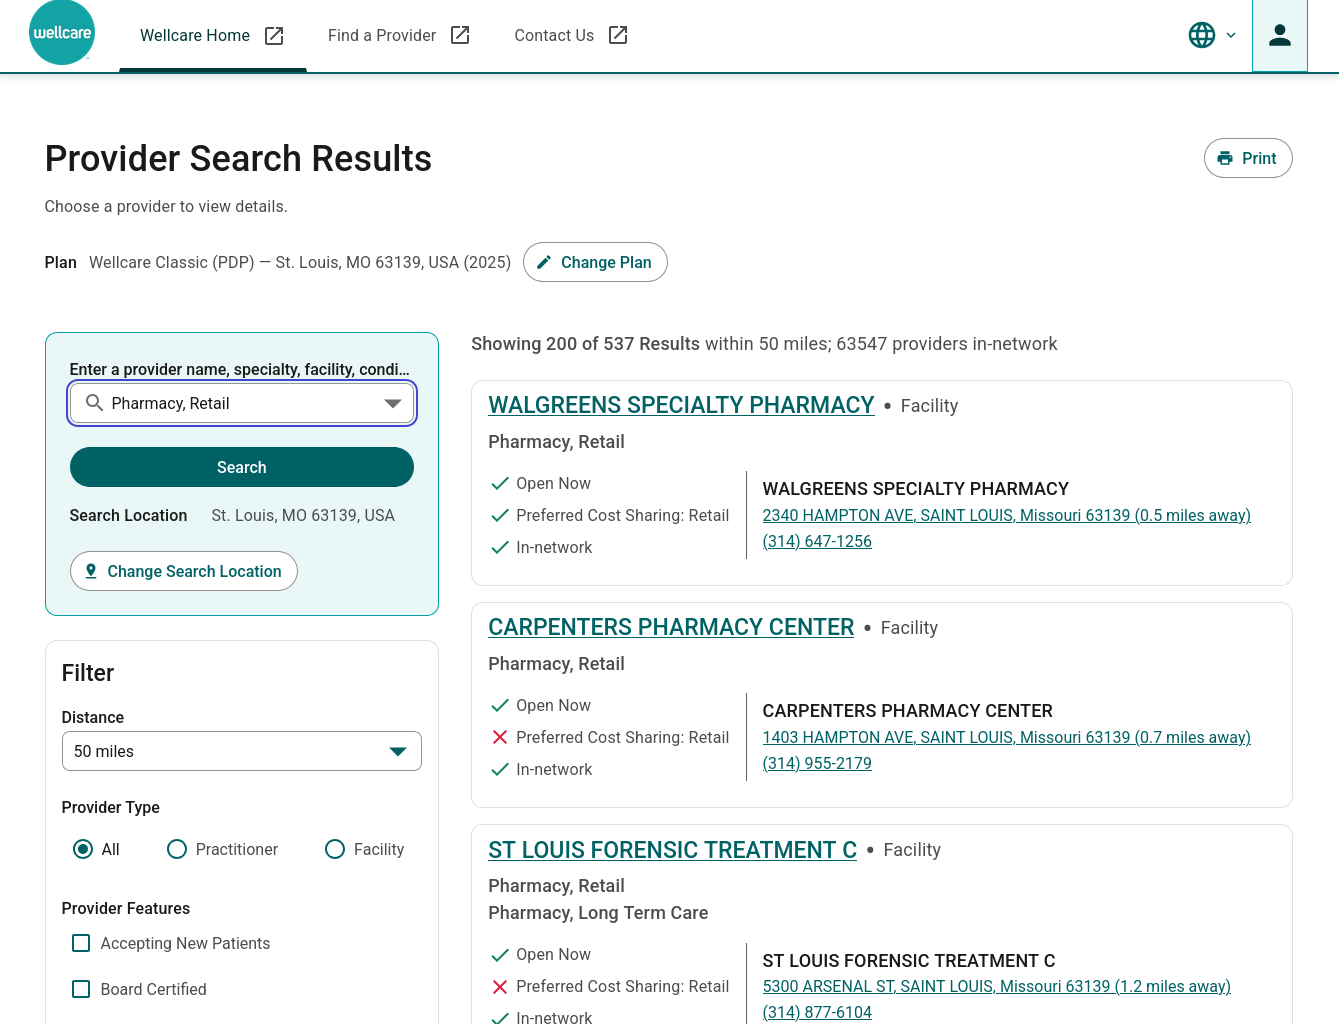Enable the Board Certified filter
This screenshot has width=1339, height=1024.
point(81,989)
